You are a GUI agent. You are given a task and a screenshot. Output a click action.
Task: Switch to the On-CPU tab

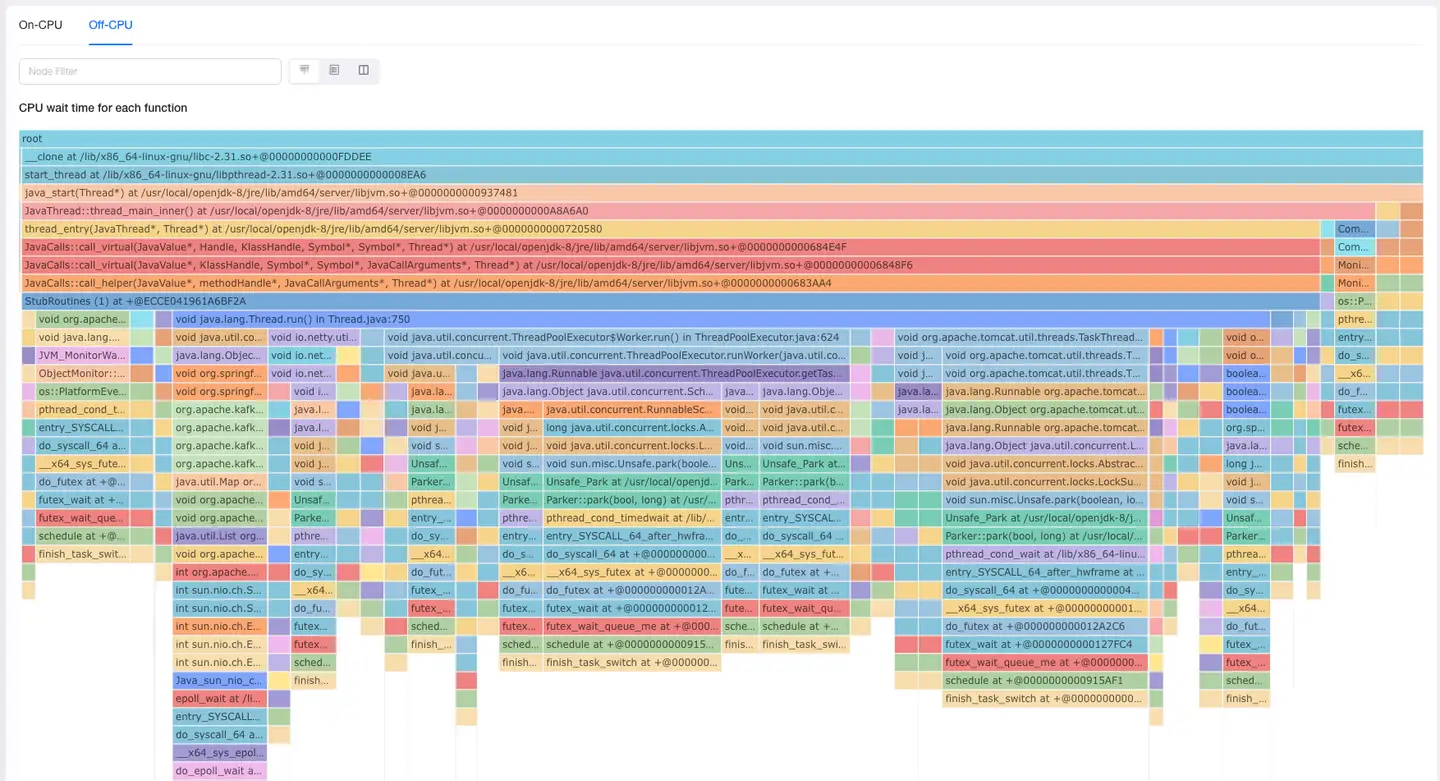40,25
